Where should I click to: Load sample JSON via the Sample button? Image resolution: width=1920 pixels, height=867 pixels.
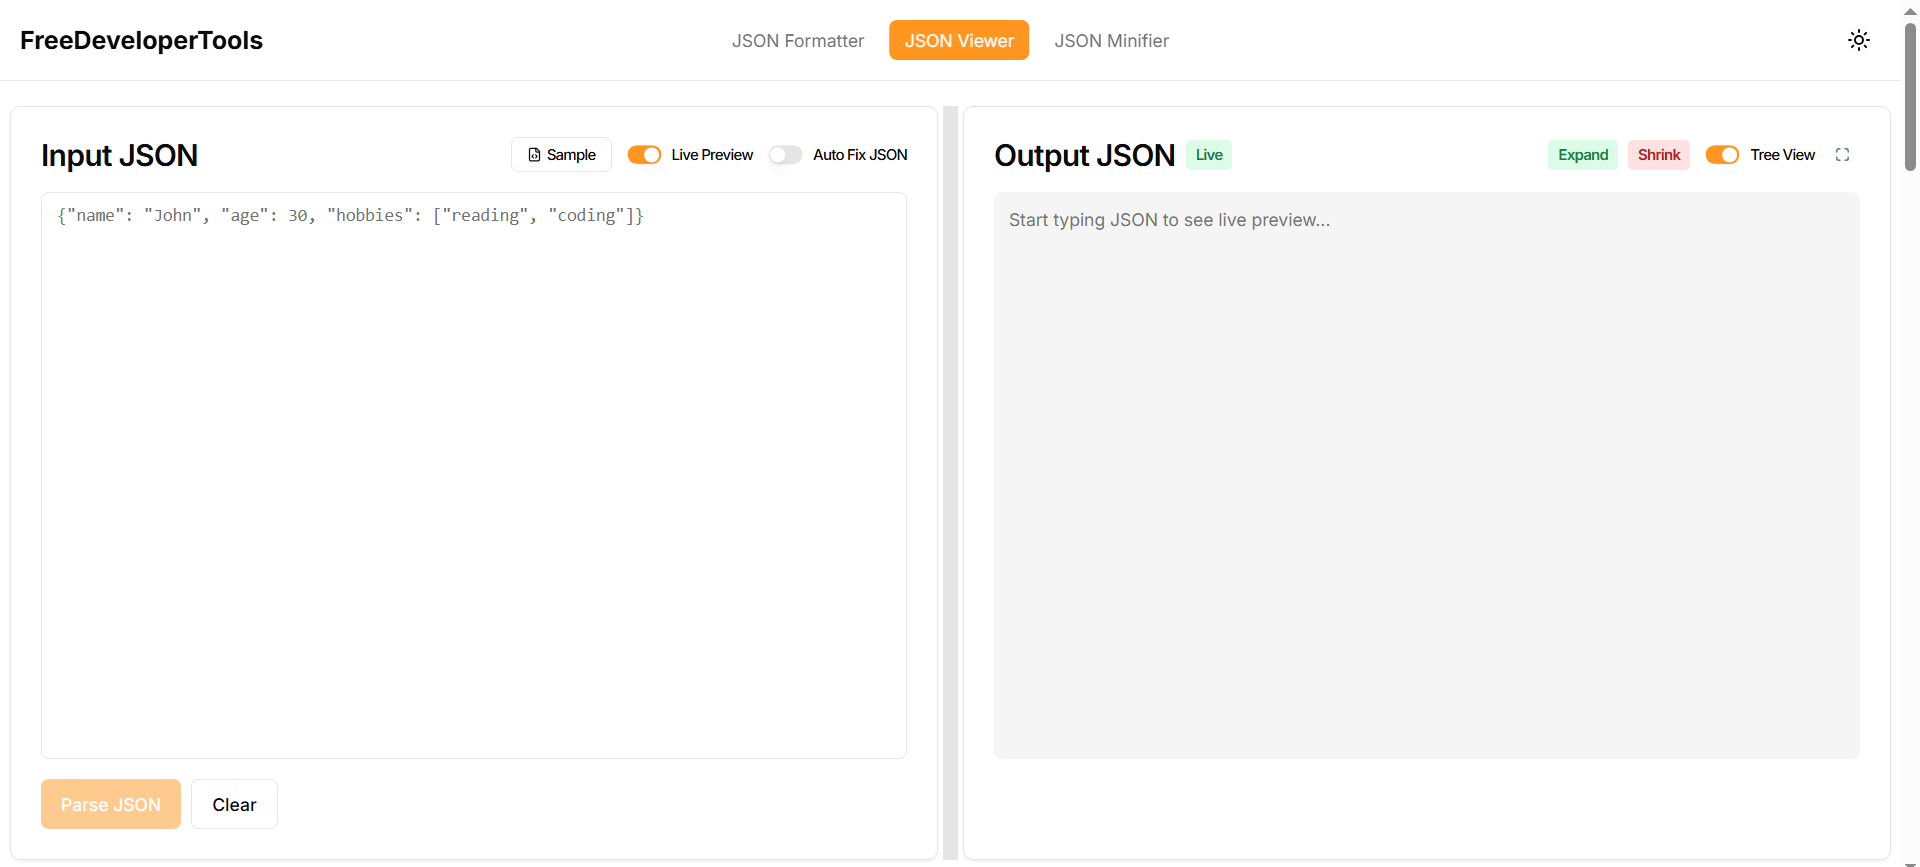[x=561, y=155]
